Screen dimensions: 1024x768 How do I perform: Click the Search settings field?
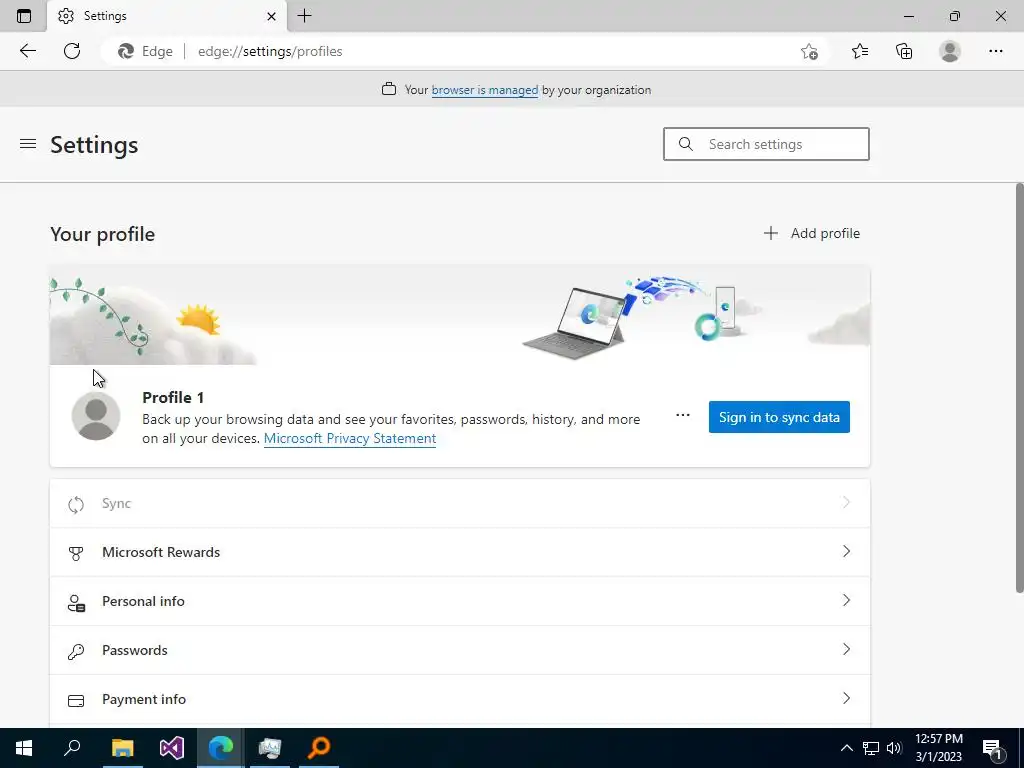point(766,144)
